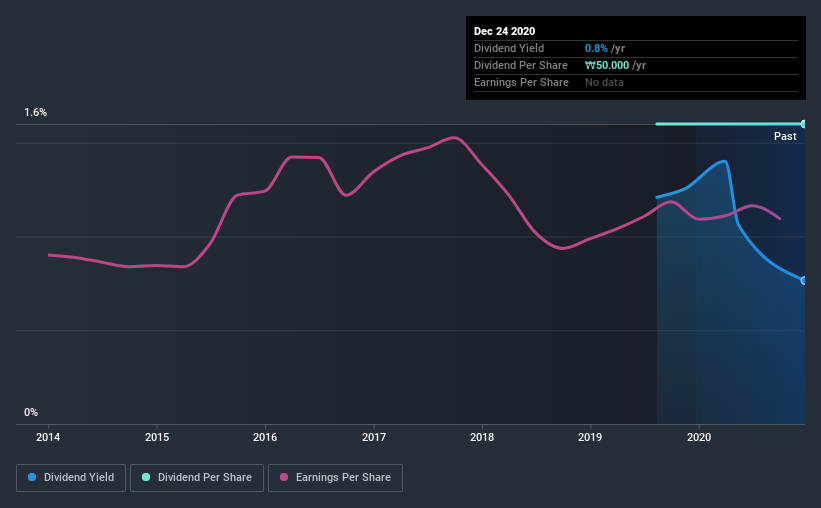Viewport: 821px width, 508px height.
Task: Click the ₩50.000 dividend per share value
Action: pyautogui.click(x=607, y=65)
